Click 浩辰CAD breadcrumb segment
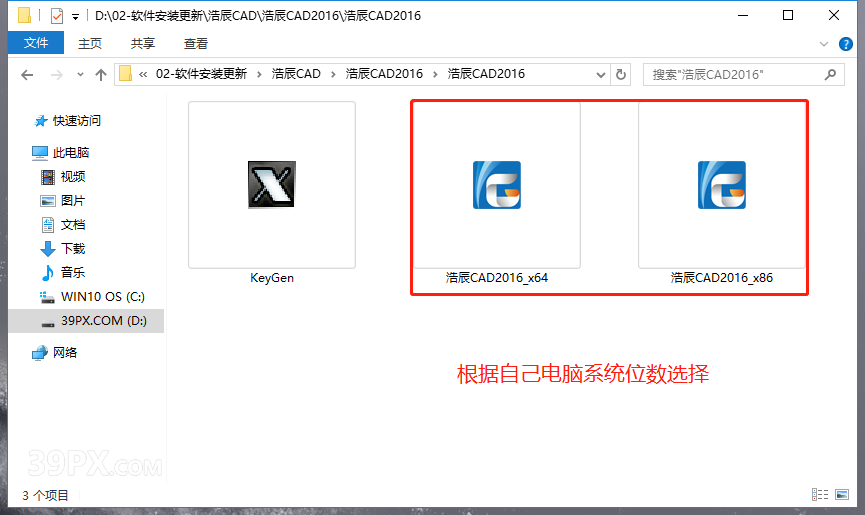The image size is (865, 515). pos(296,74)
